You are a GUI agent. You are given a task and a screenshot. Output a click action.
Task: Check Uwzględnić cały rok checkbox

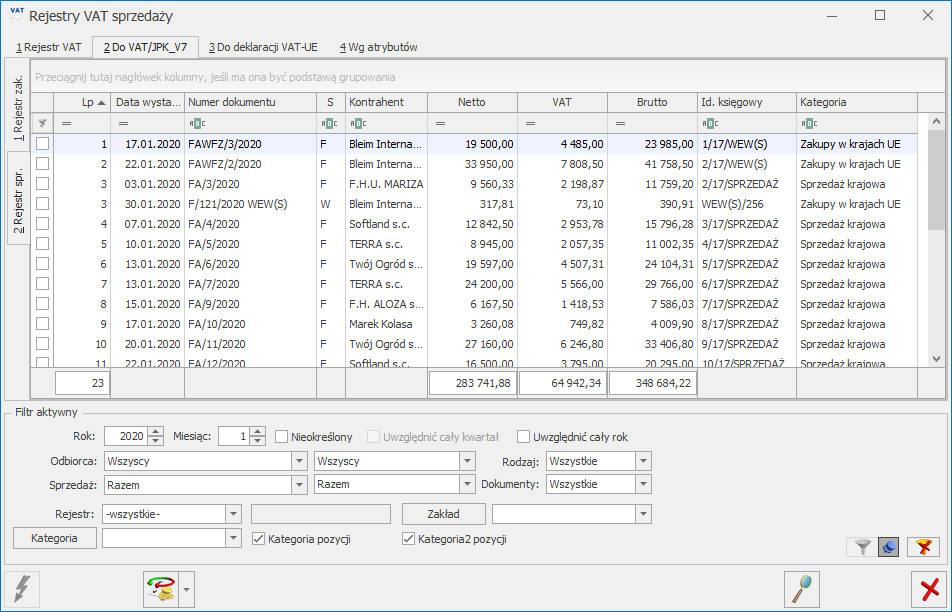point(523,435)
